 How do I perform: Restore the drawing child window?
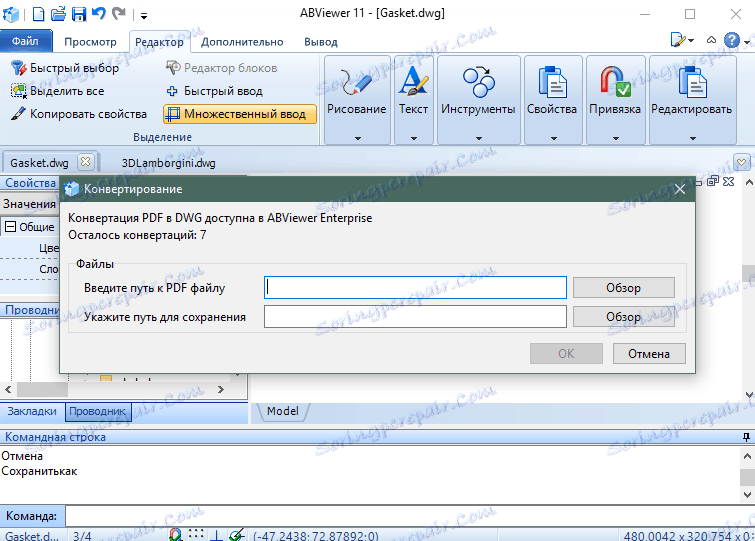tap(713, 181)
